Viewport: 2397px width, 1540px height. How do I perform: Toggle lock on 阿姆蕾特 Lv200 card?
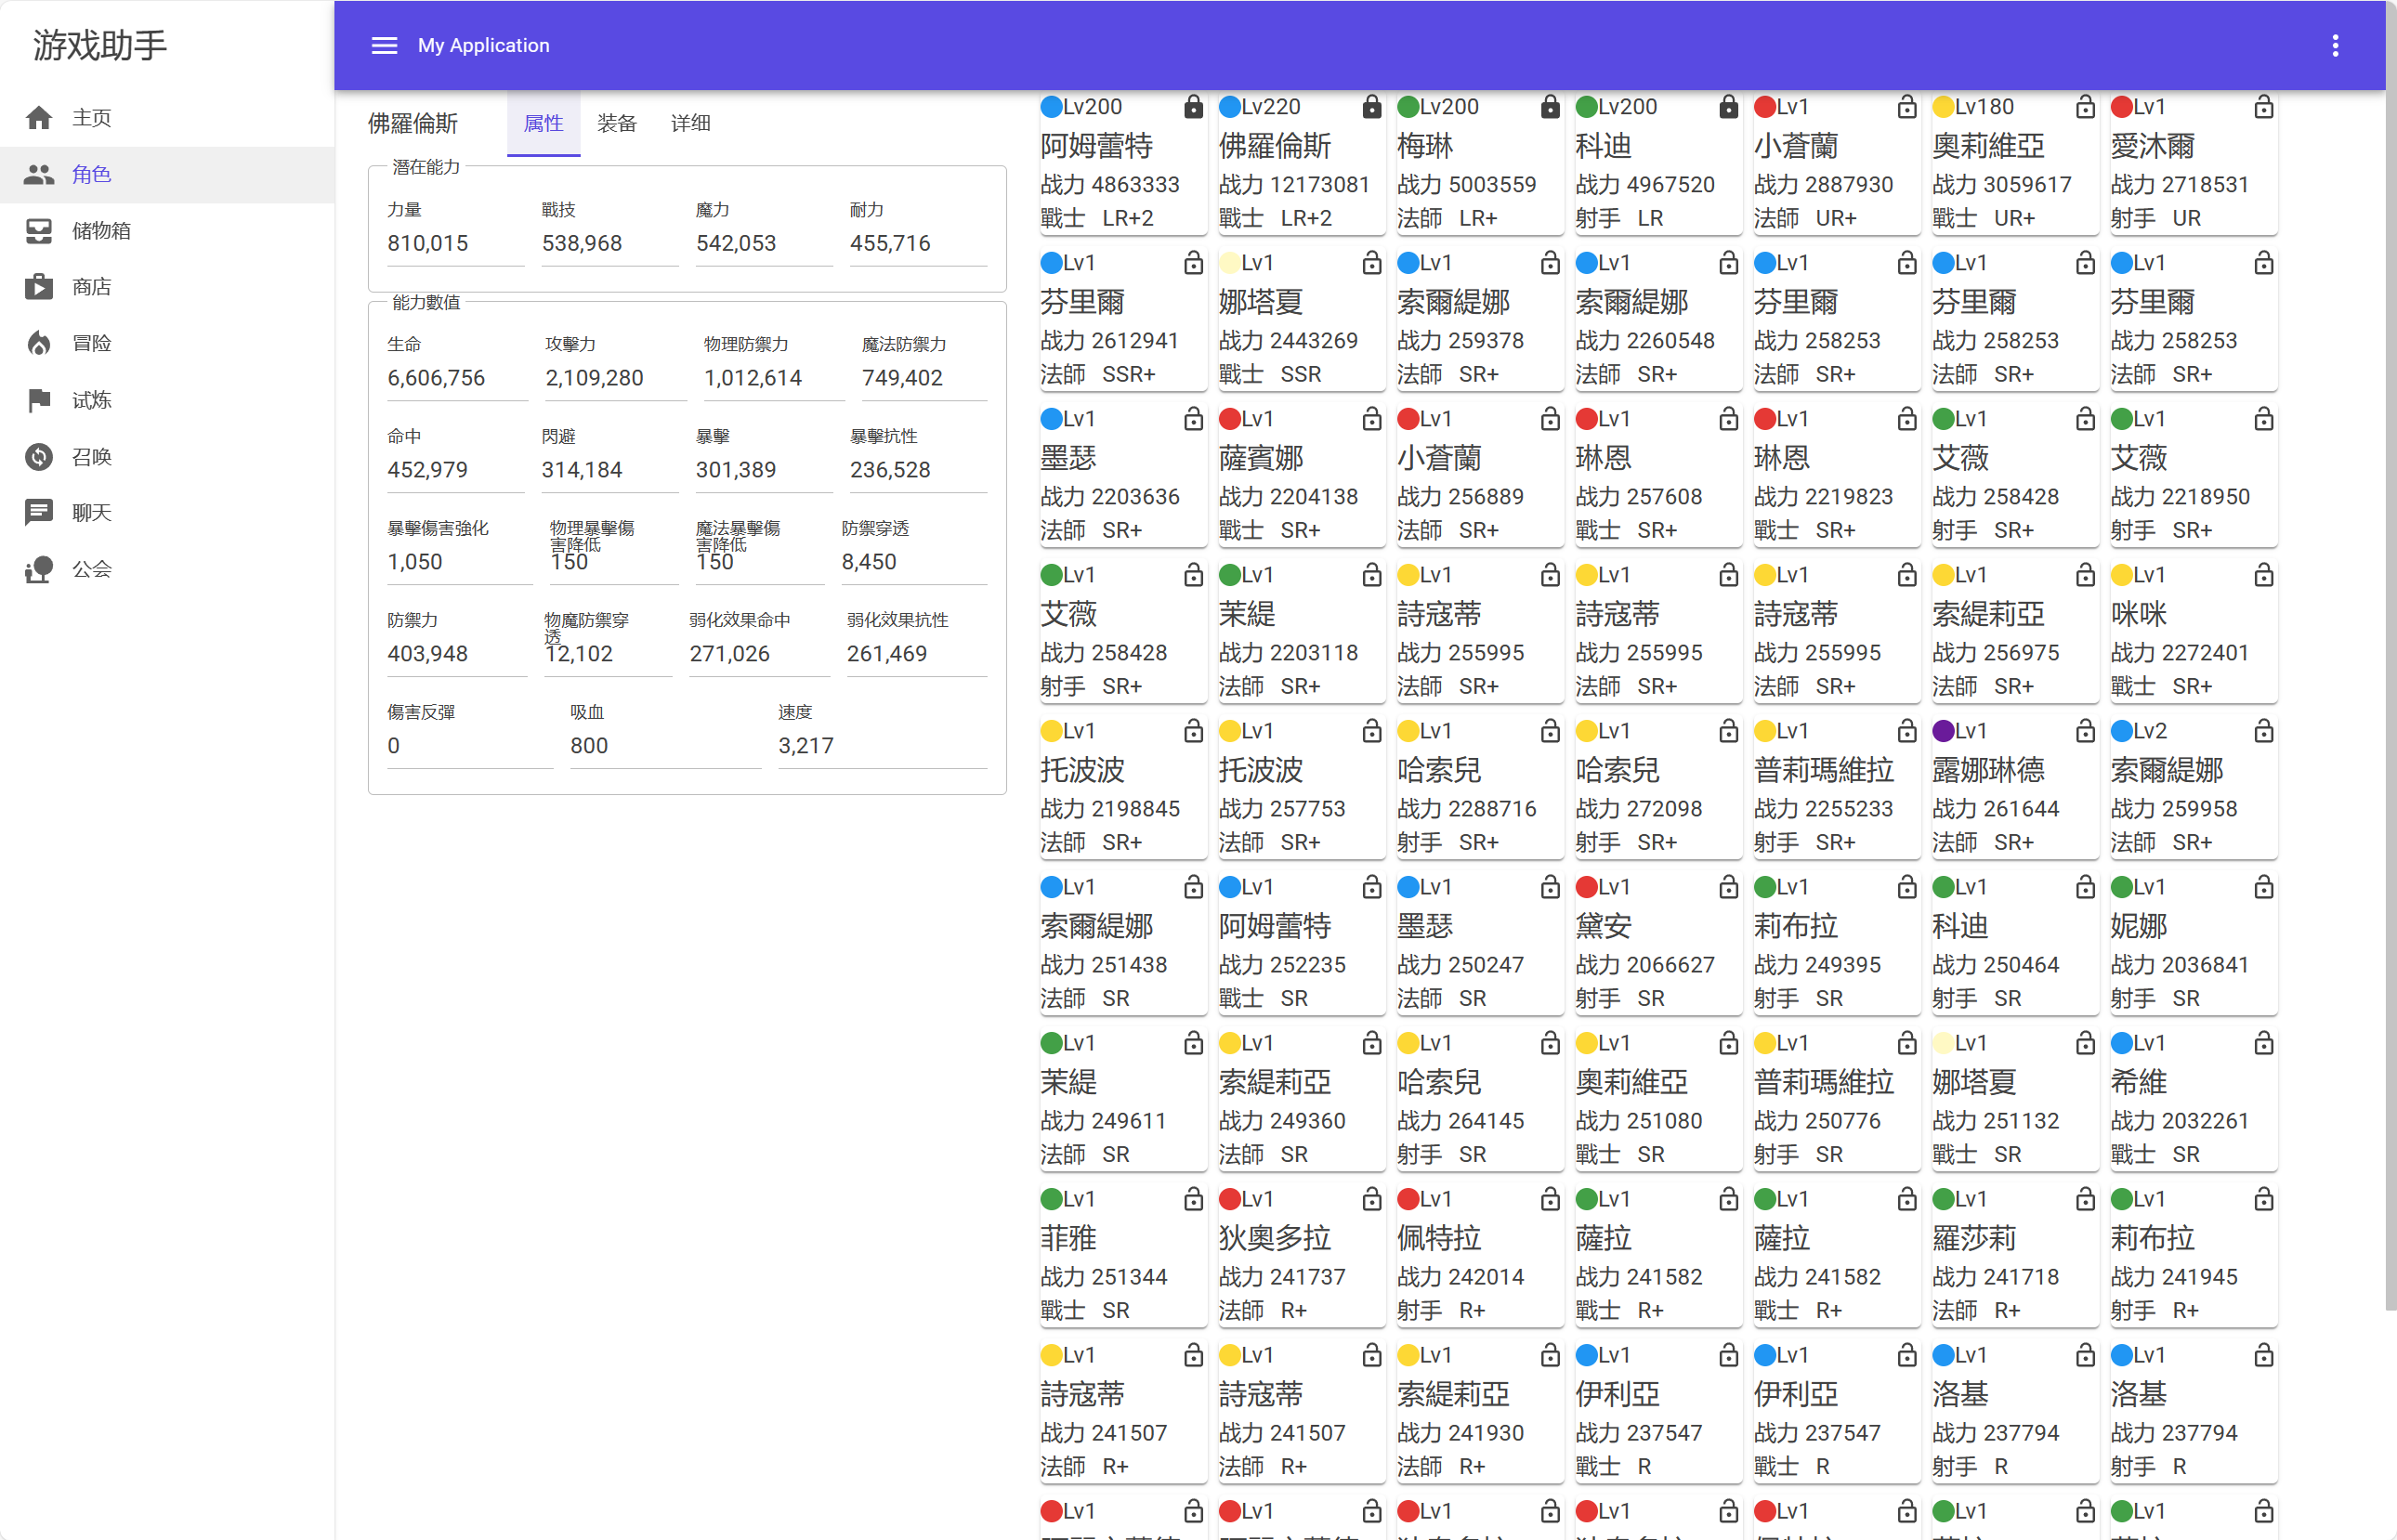pos(1193,107)
